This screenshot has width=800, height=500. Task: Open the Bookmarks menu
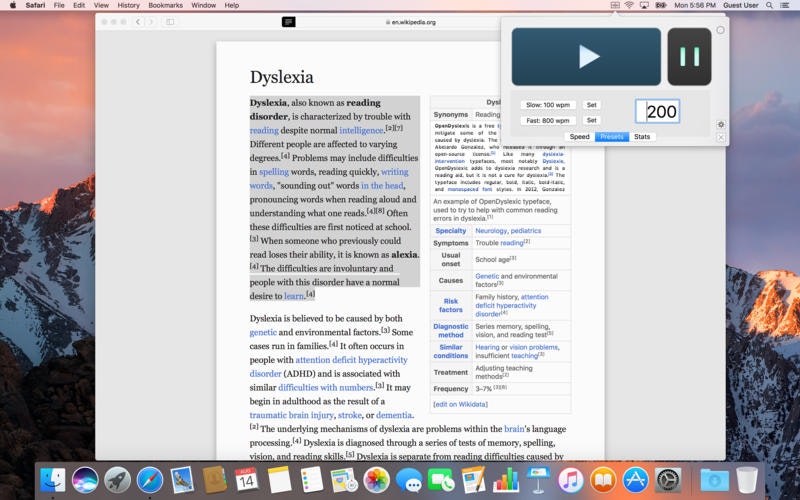[x=165, y=5]
